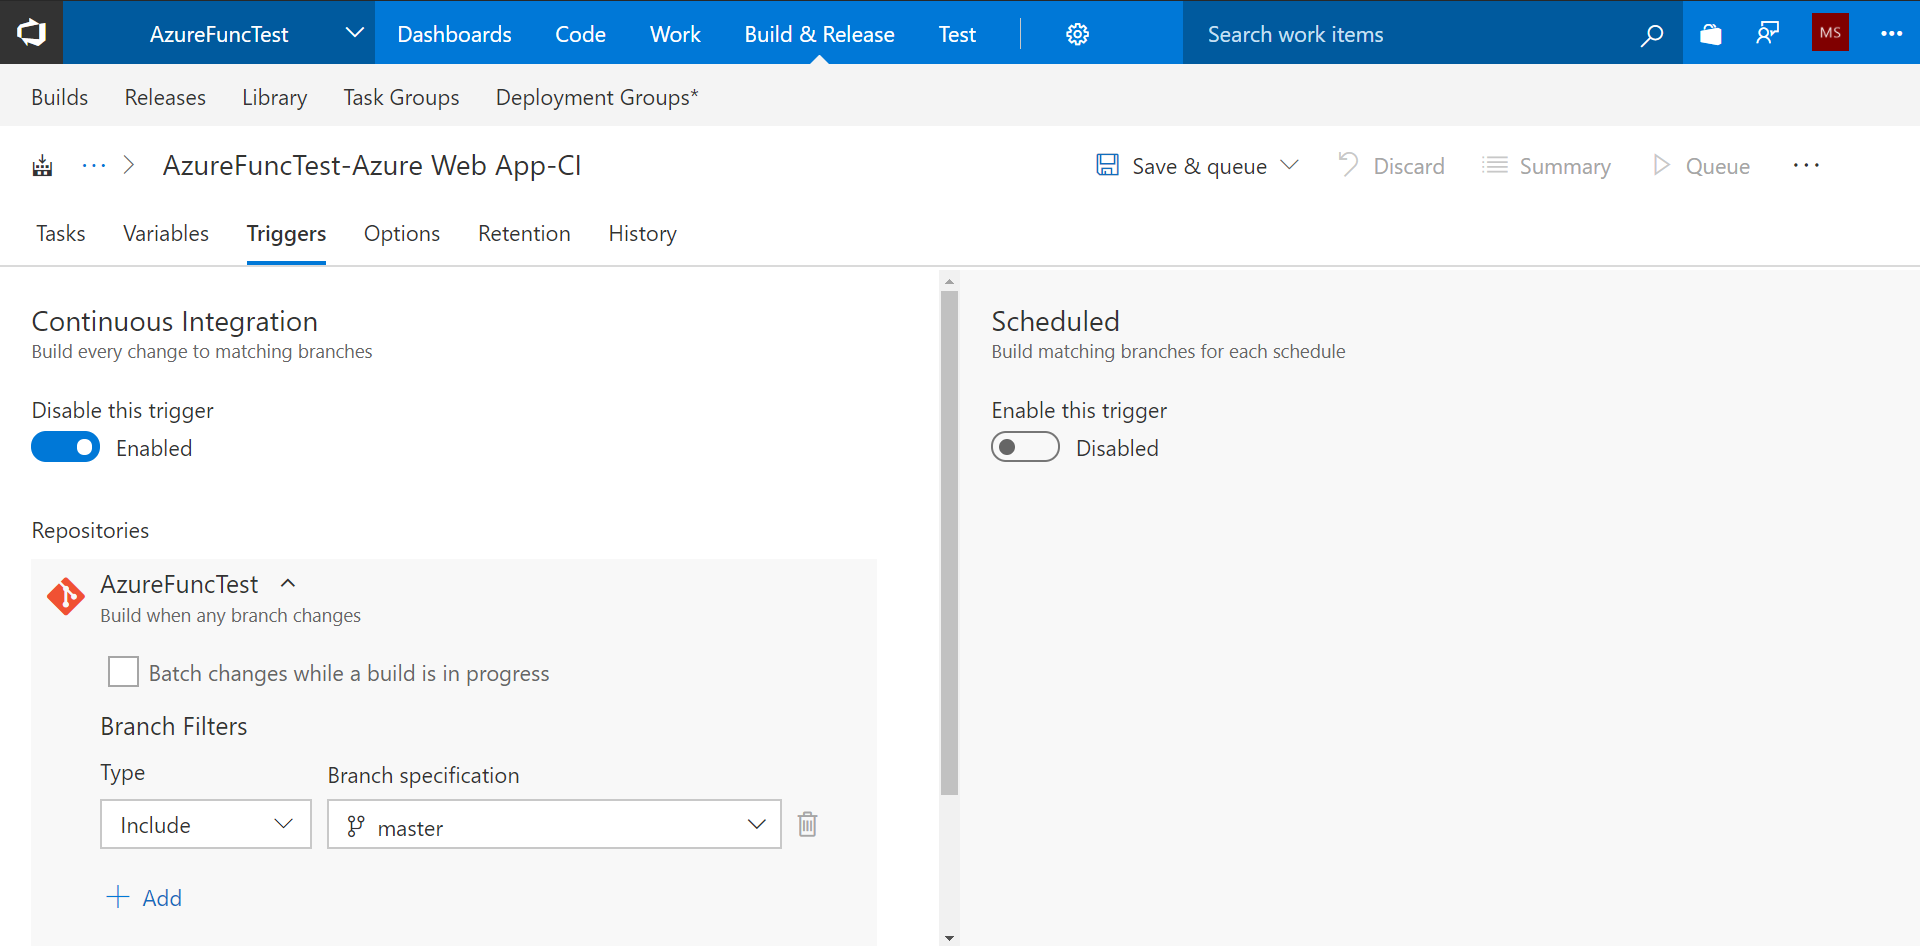Toggle the Continuous Integration trigger switch
The height and width of the screenshot is (946, 1920).
click(x=66, y=447)
